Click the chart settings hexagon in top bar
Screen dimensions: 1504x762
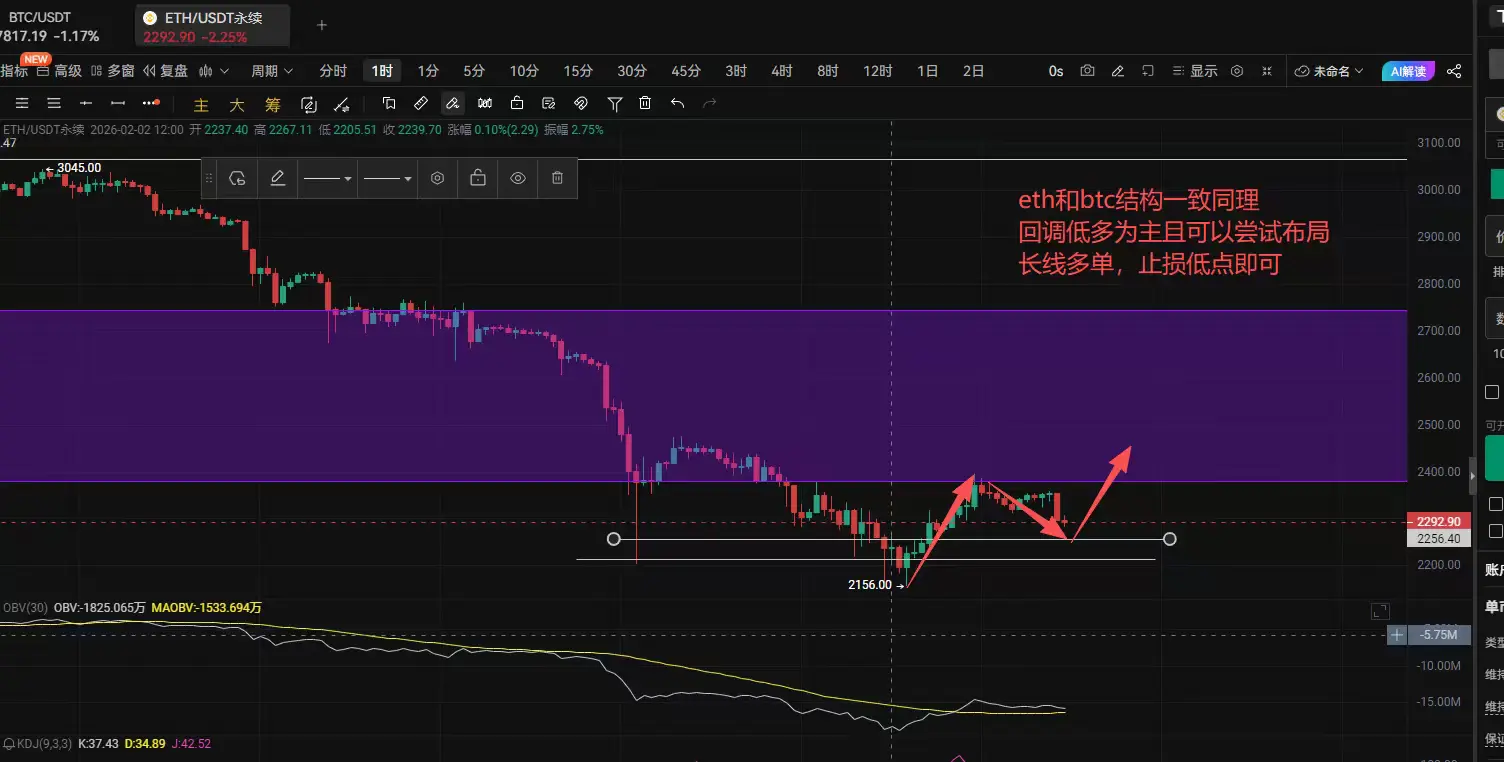[x=1237, y=71]
